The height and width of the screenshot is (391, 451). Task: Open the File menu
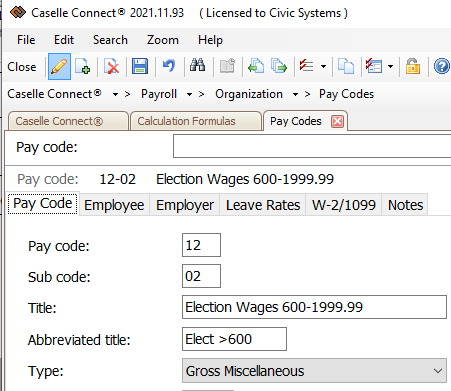26,40
